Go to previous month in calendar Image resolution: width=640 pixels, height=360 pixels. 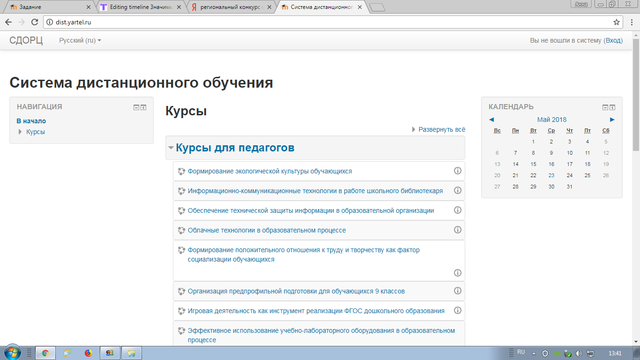[x=491, y=120]
